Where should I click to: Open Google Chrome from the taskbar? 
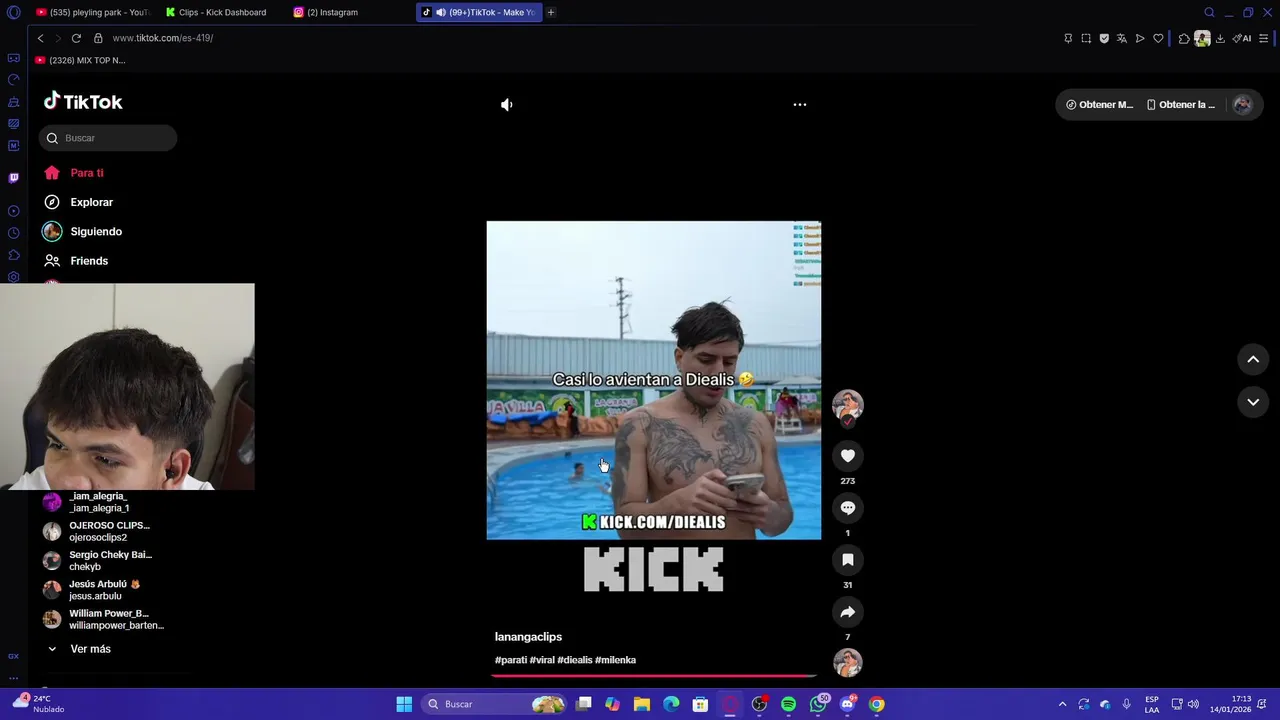click(876, 704)
